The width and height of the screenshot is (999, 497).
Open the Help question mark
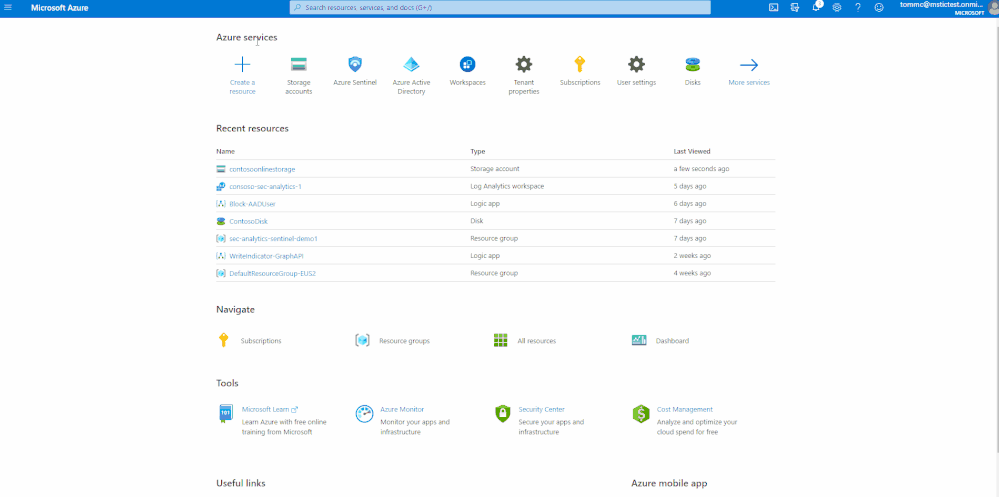pyautogui.click(x=858, y=8)
